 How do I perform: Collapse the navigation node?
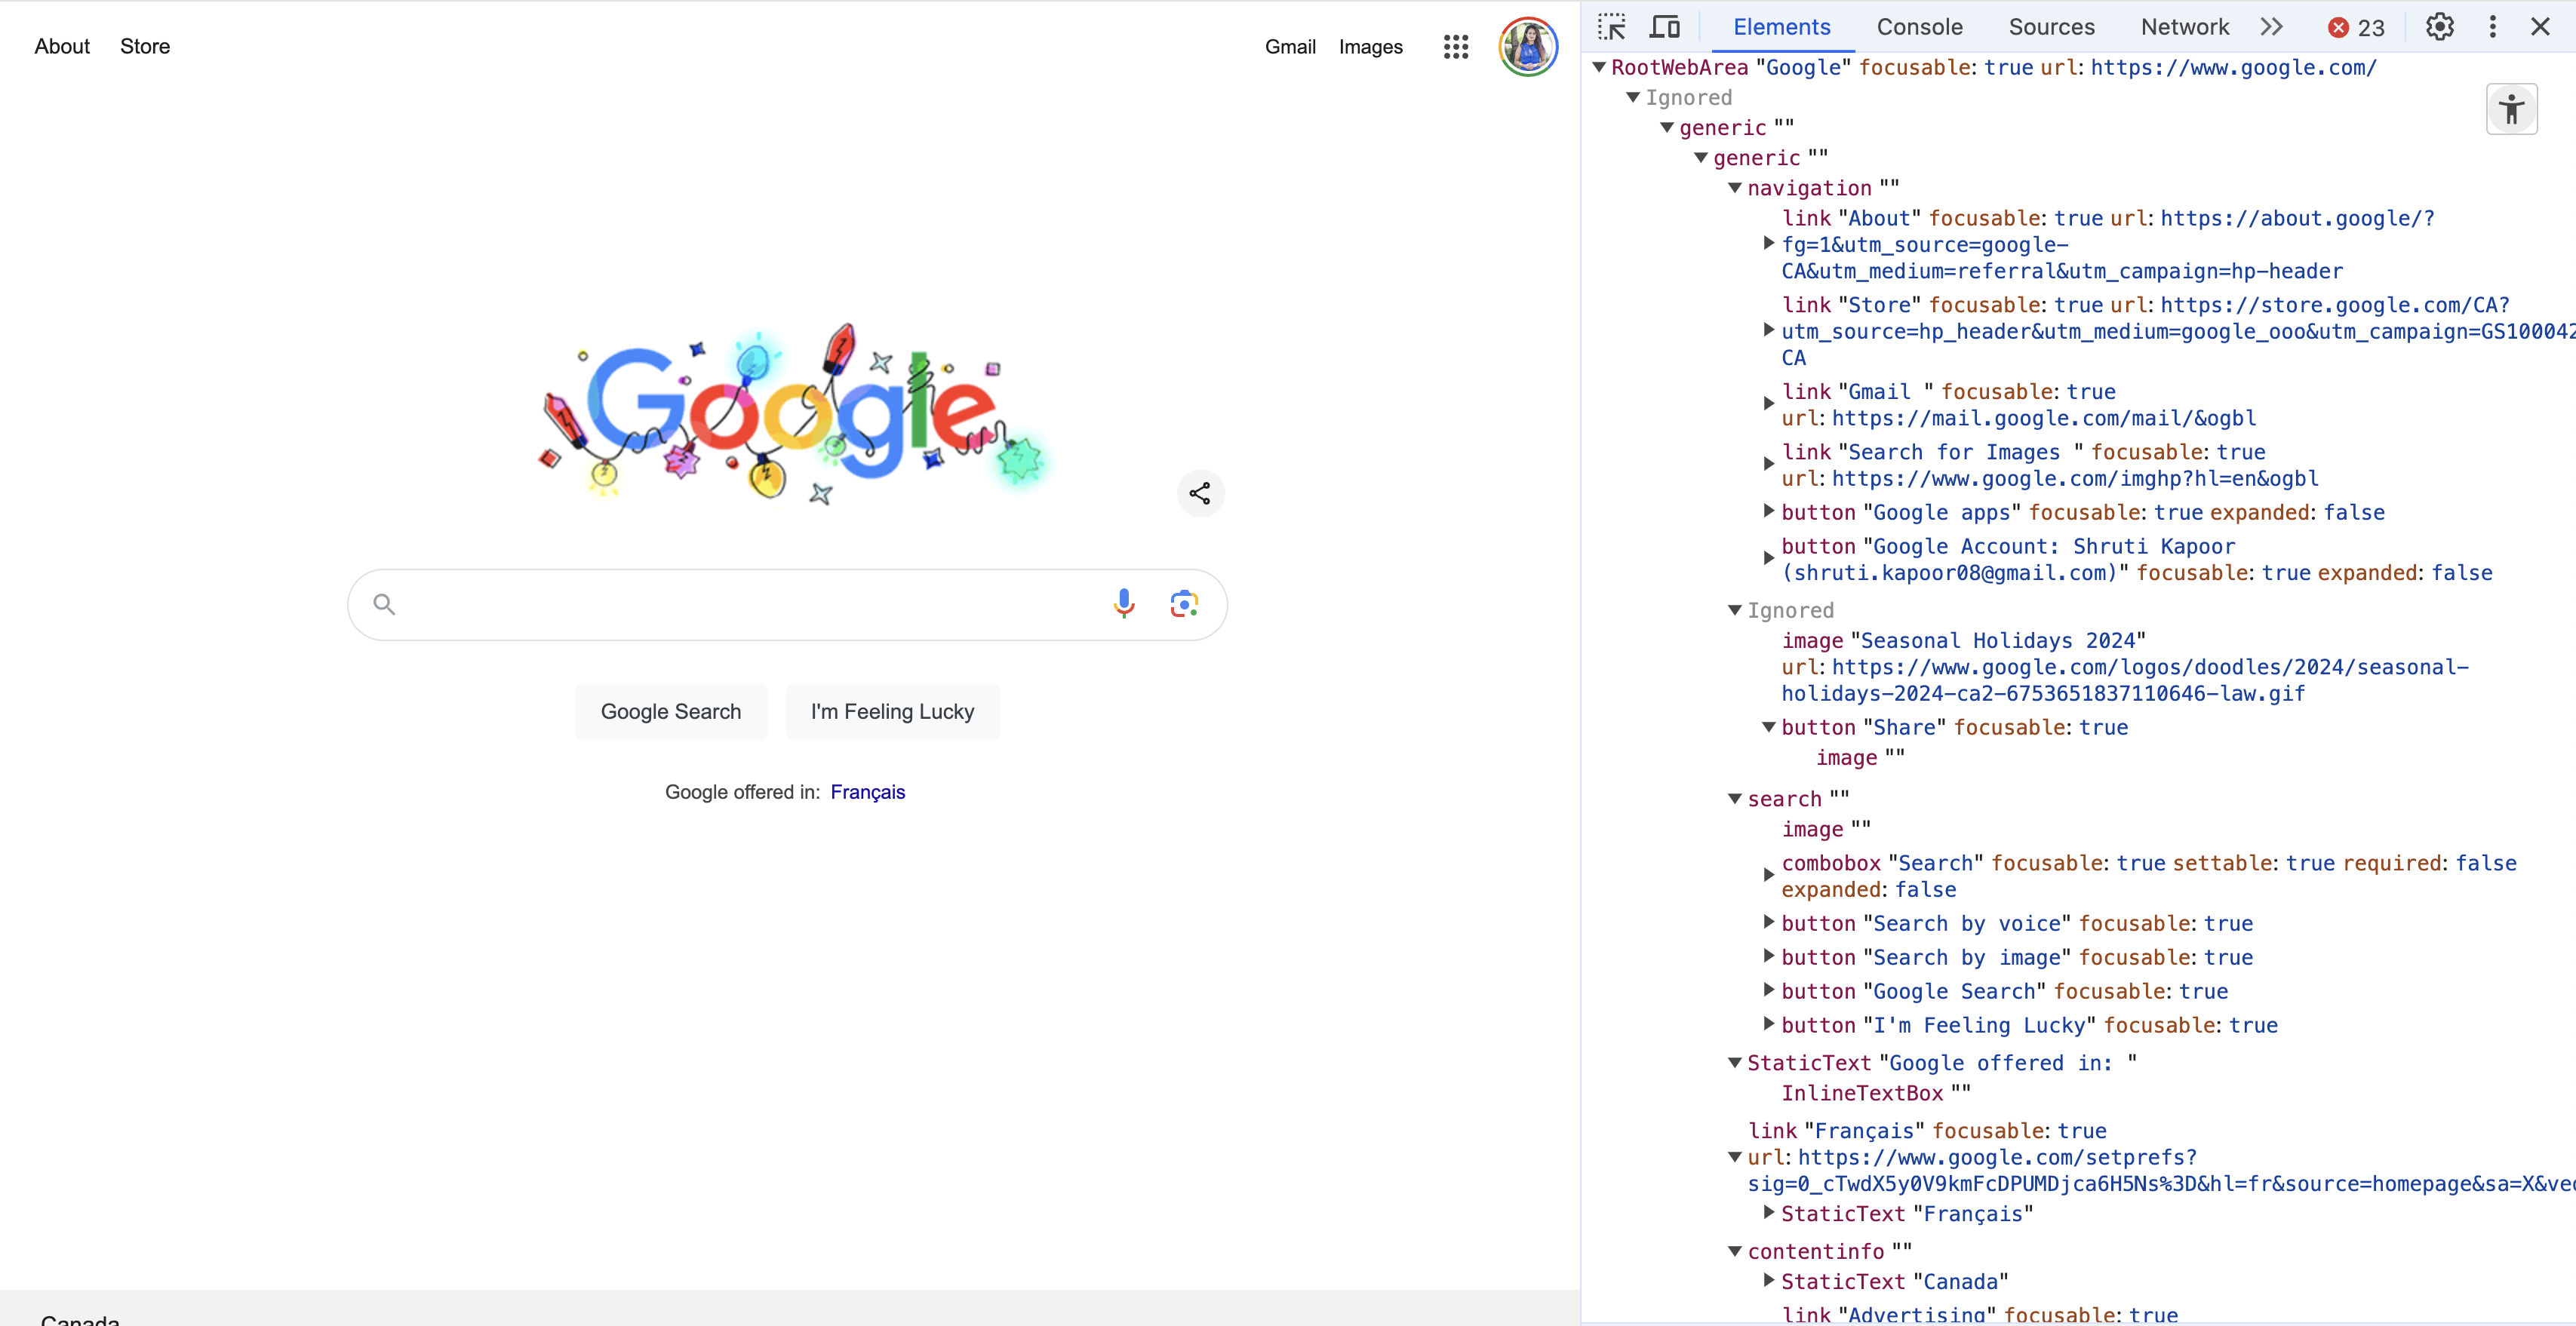pyautogui.click(x=1735, y=188)
